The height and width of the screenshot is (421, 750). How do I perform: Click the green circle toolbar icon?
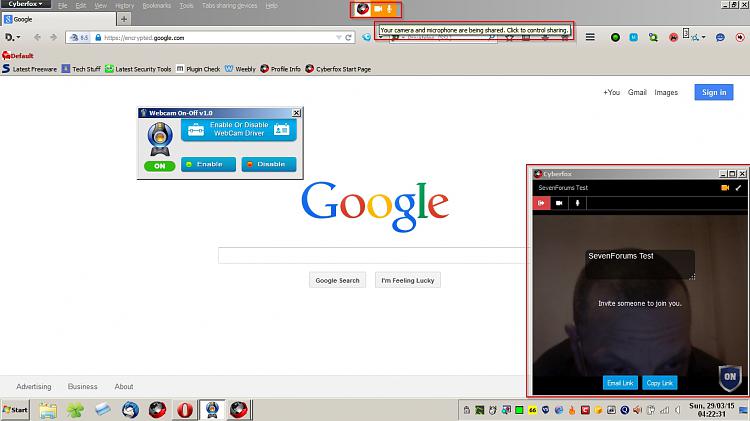click(x=615, y=37)
